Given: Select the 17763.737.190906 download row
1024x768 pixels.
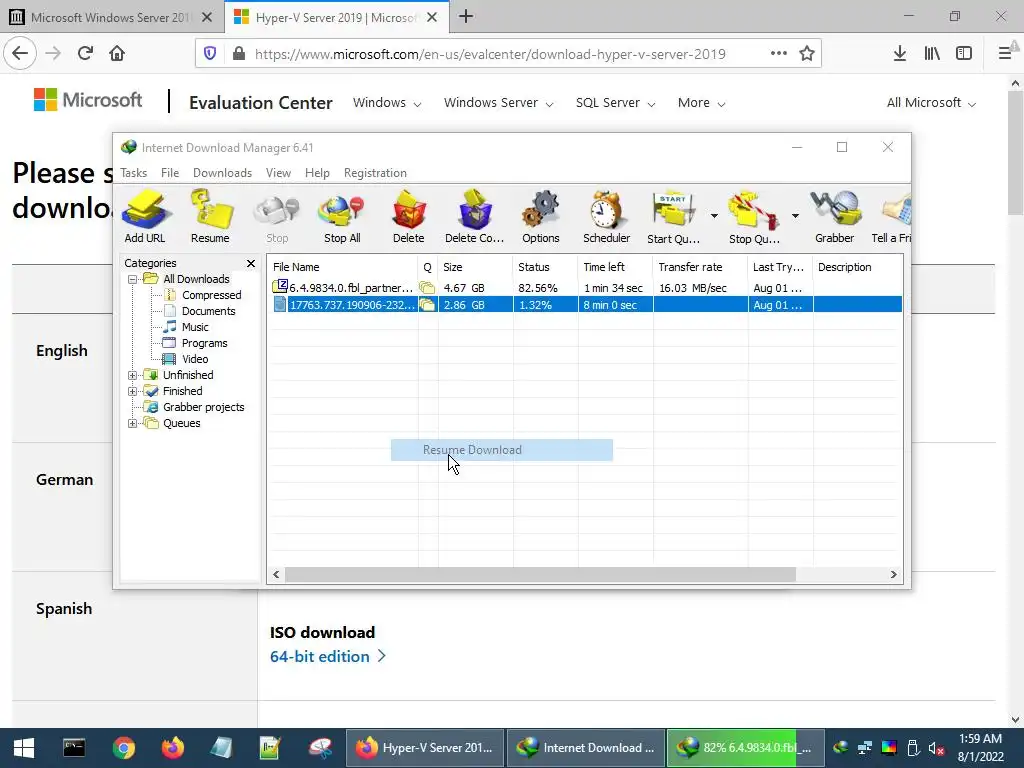Looking at the screenshot, I should coord(585,305).
